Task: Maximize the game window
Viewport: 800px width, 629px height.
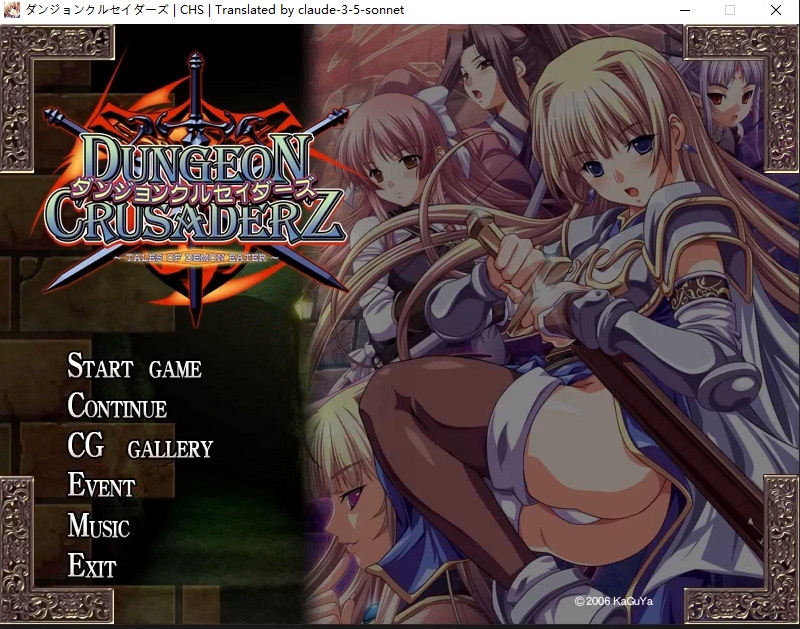Action: click(x=729, y=10)
